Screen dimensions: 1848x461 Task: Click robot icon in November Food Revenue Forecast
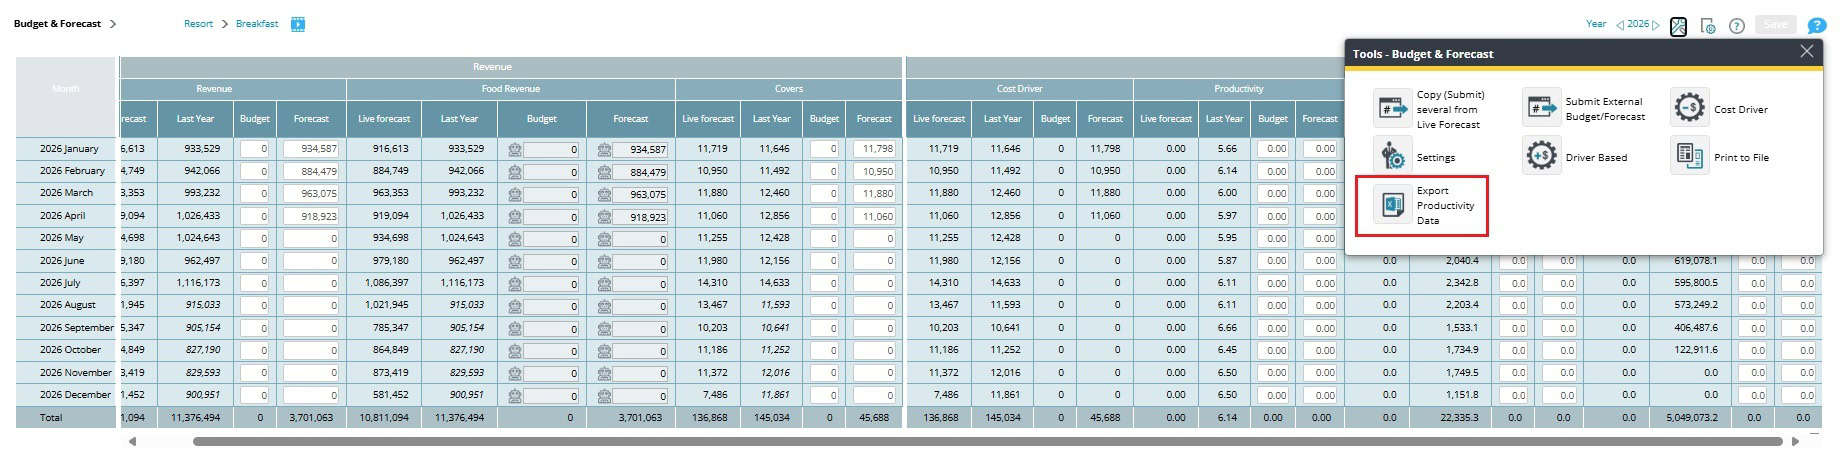click(604, 373)
